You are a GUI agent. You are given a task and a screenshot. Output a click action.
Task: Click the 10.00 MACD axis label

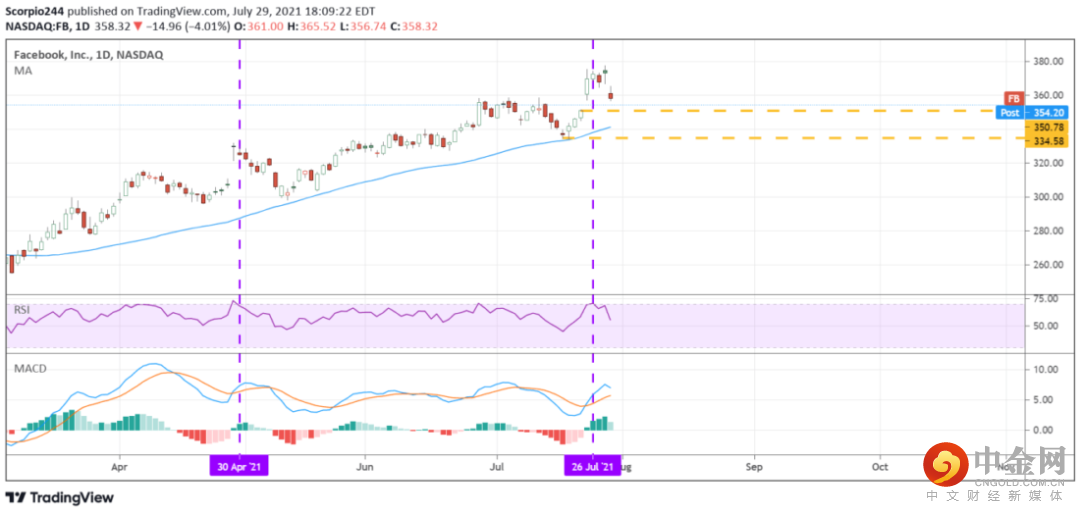[1048, 369]
